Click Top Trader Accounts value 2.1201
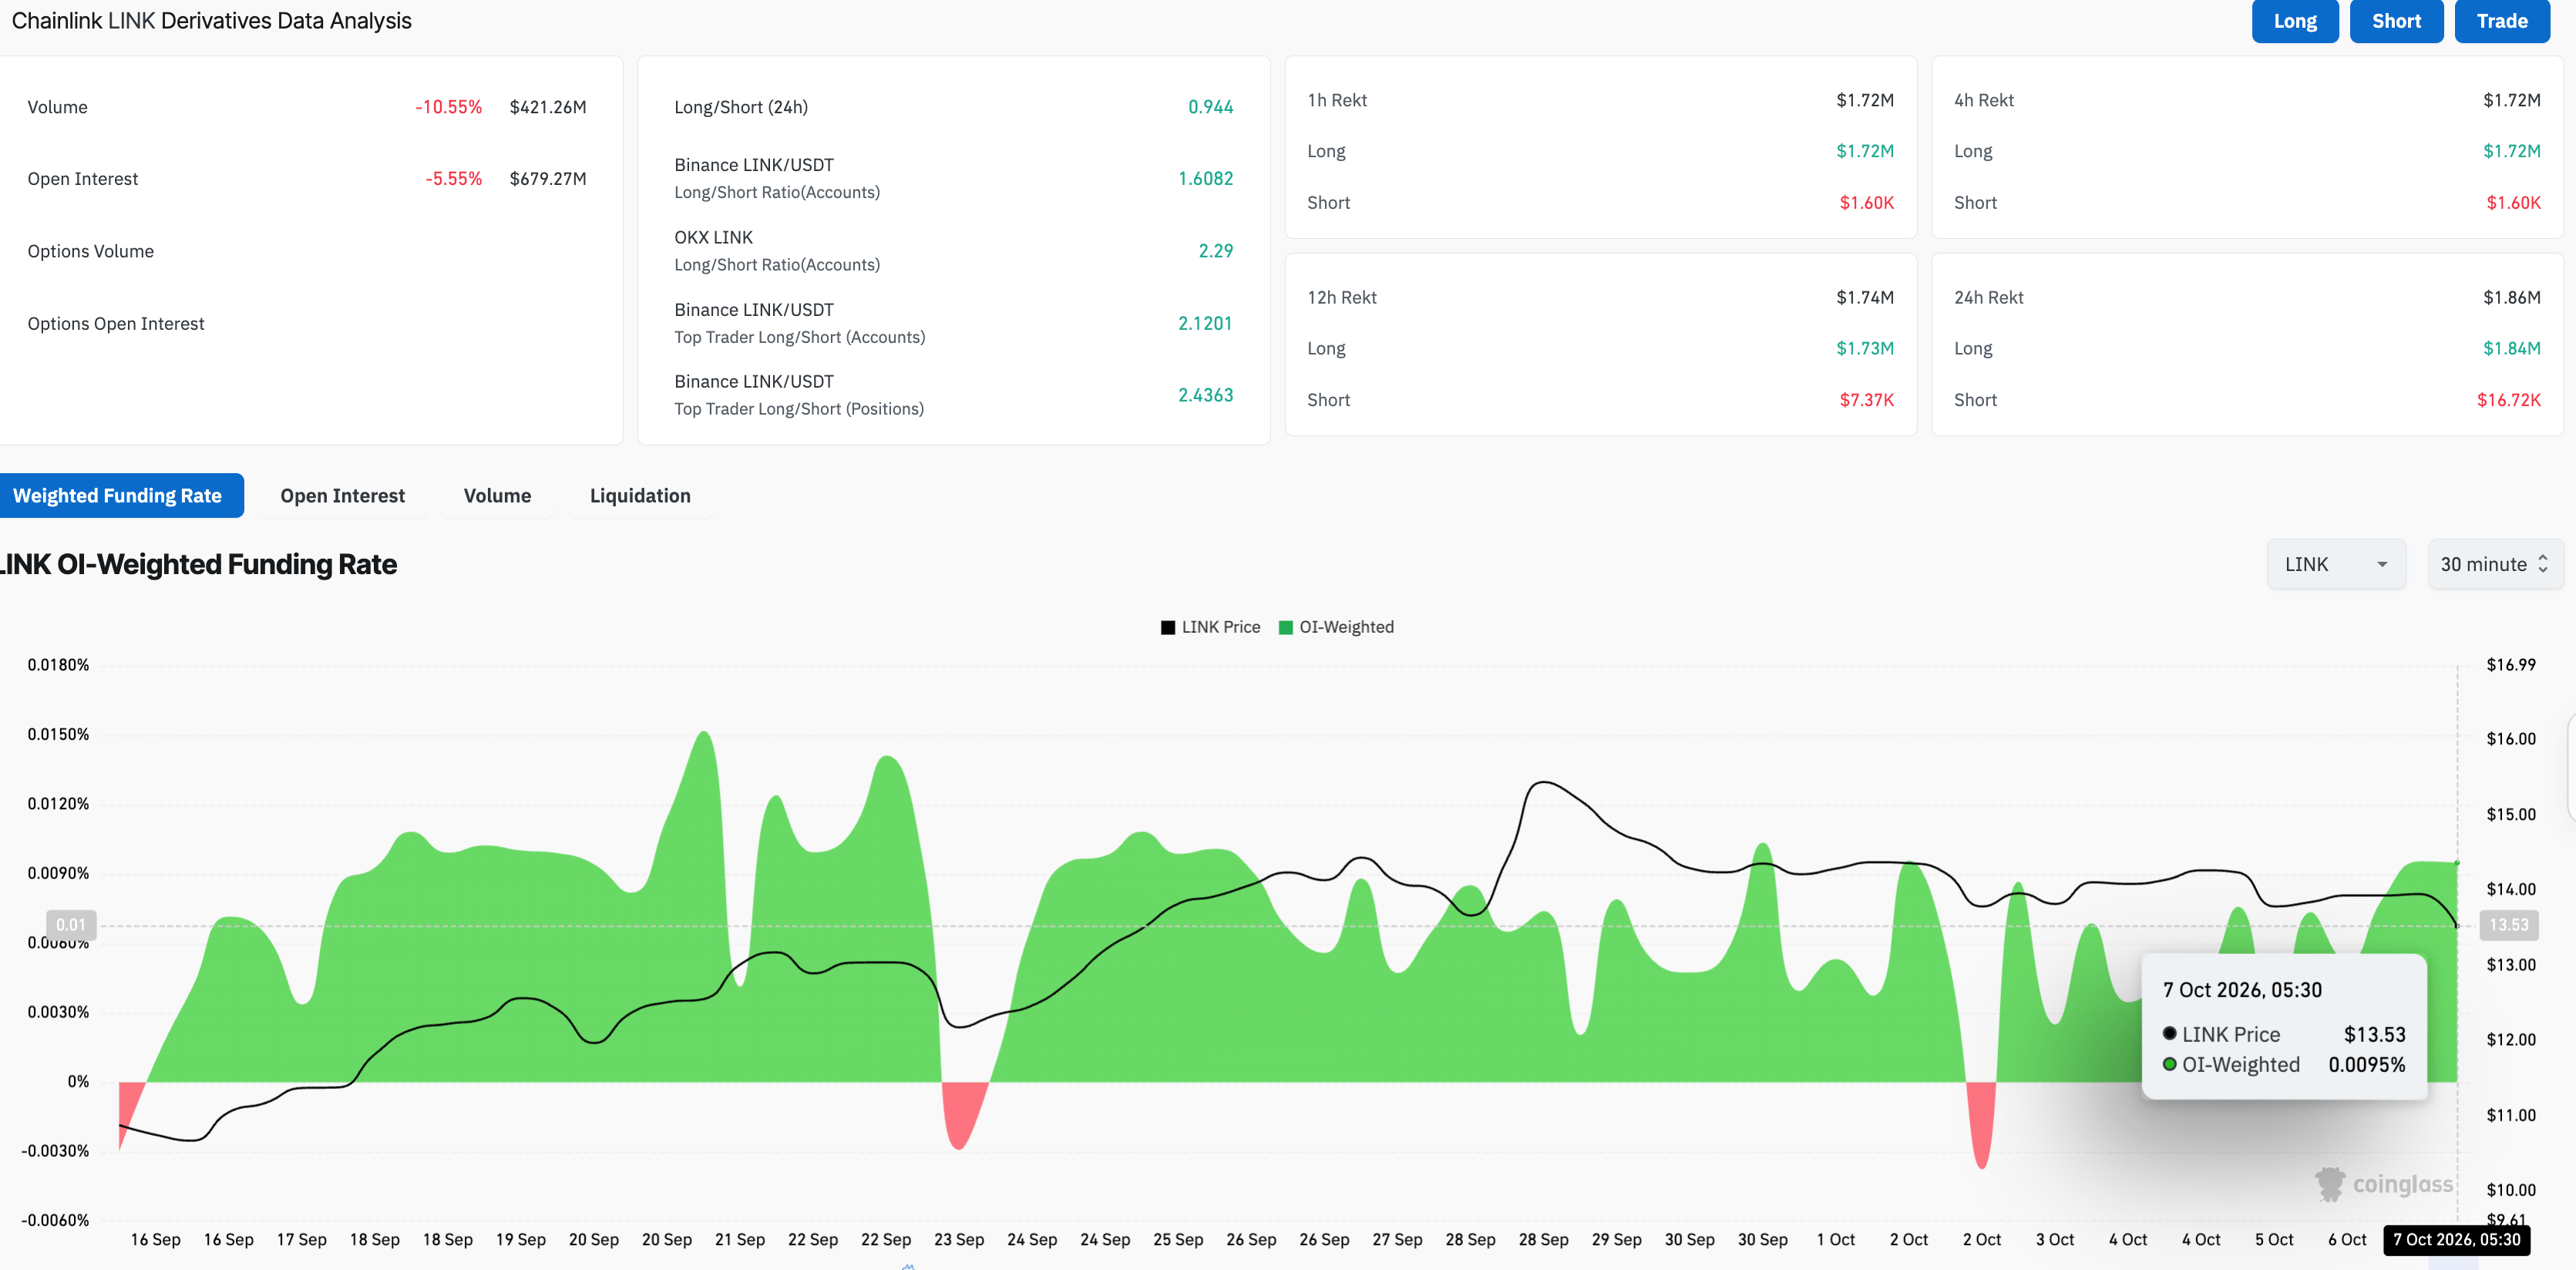The height and width of the screenshot is (1270, 2576). pos(1205,323)
